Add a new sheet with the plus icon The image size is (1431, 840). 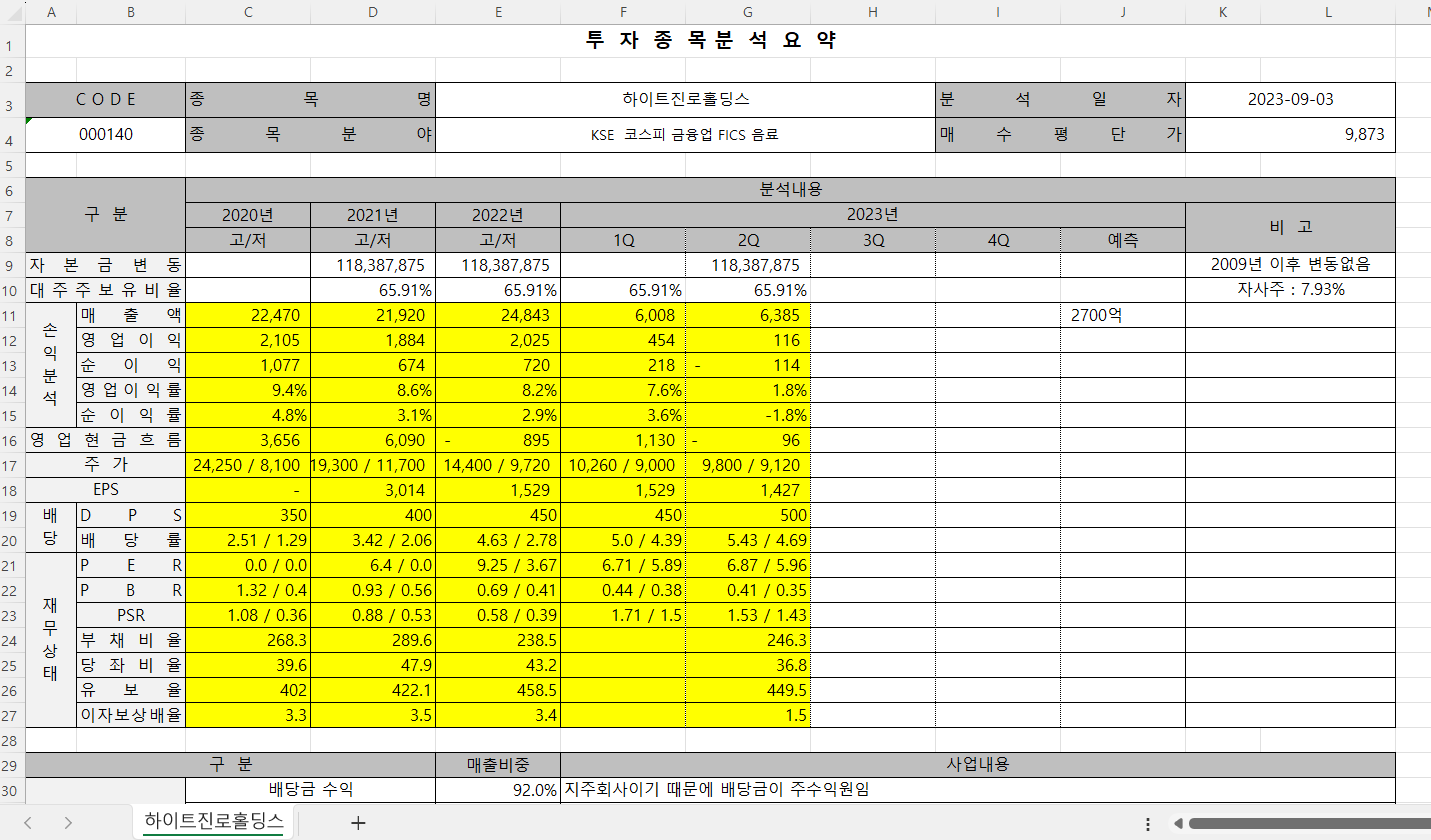358,823
